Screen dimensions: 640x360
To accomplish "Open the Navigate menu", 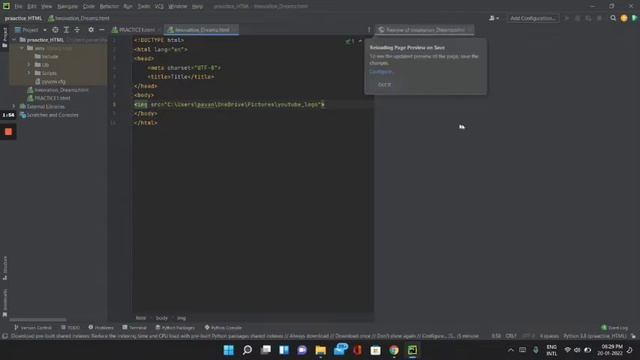I will [x=67, y=7].
